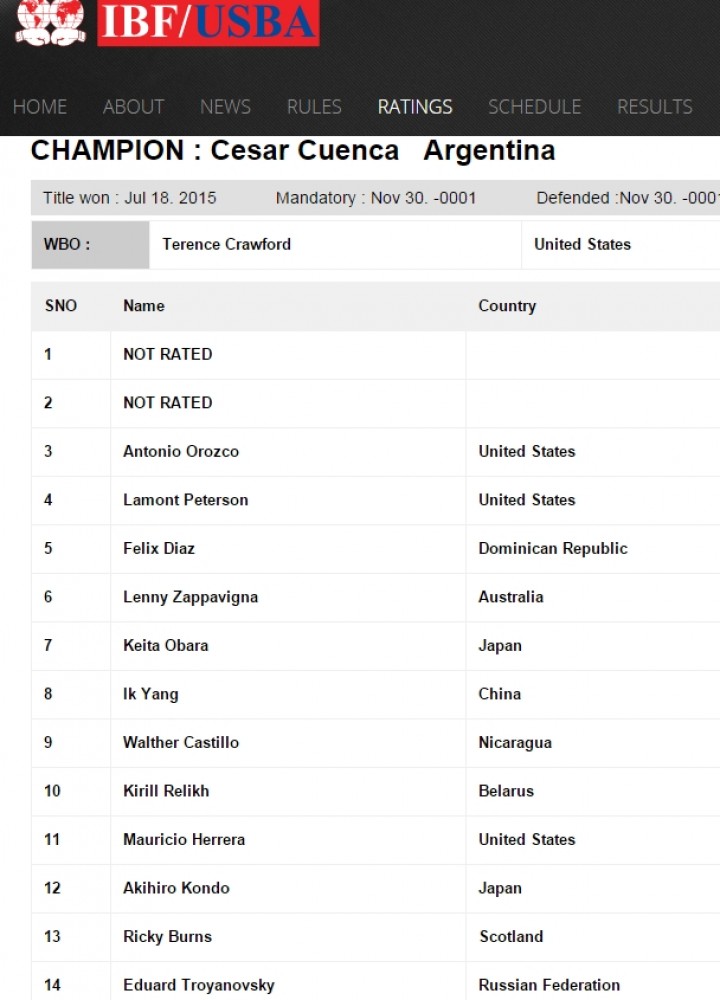Image resolution: width=720 pixels, height=1000 pixels.
Task: Open the NEWS section
Action: click(x=225, y=107)
